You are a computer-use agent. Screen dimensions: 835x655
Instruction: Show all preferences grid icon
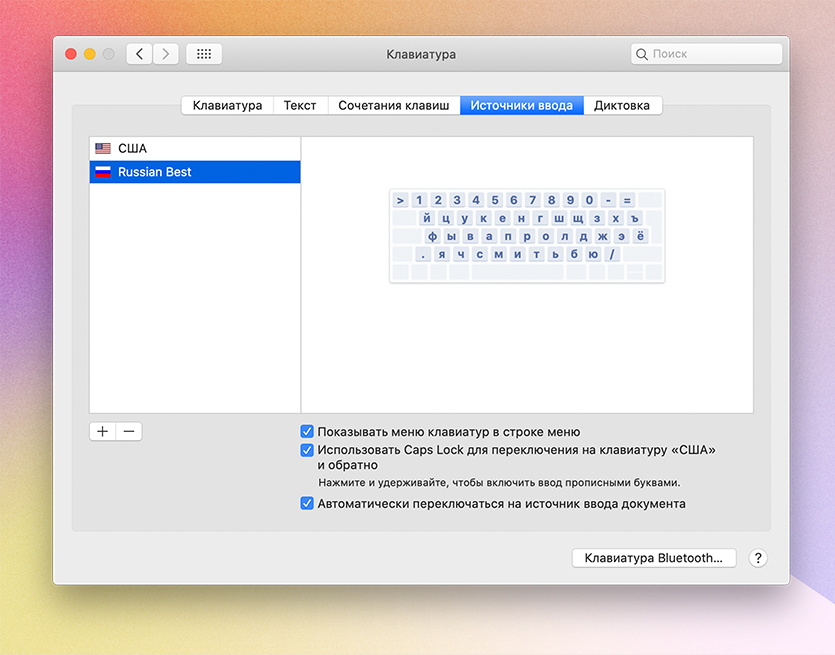[x=204, y=54]
